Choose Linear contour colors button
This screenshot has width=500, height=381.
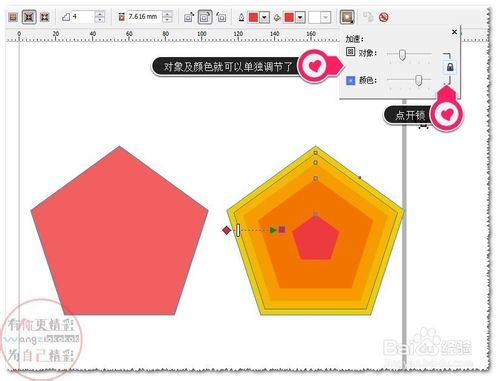click(x=189, y=17)
